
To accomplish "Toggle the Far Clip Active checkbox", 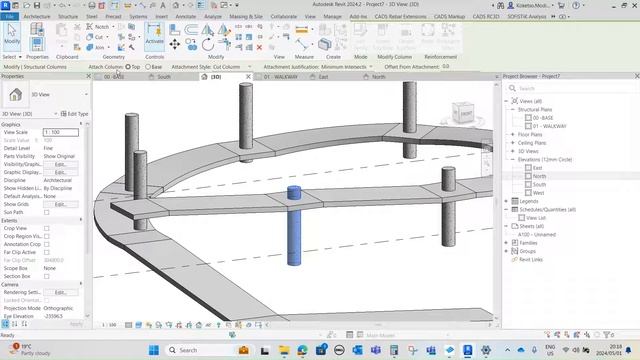I will click(x=47, y=252).
